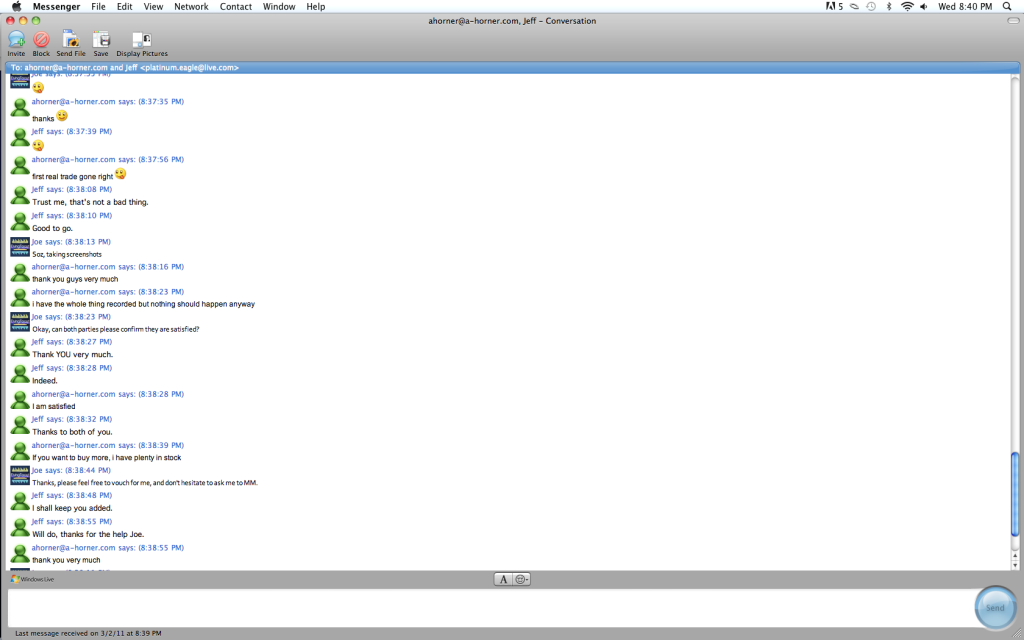Click message 'Thanks to both of you.'
This screenshot has width=1024, height=640.
pos(72,432)
